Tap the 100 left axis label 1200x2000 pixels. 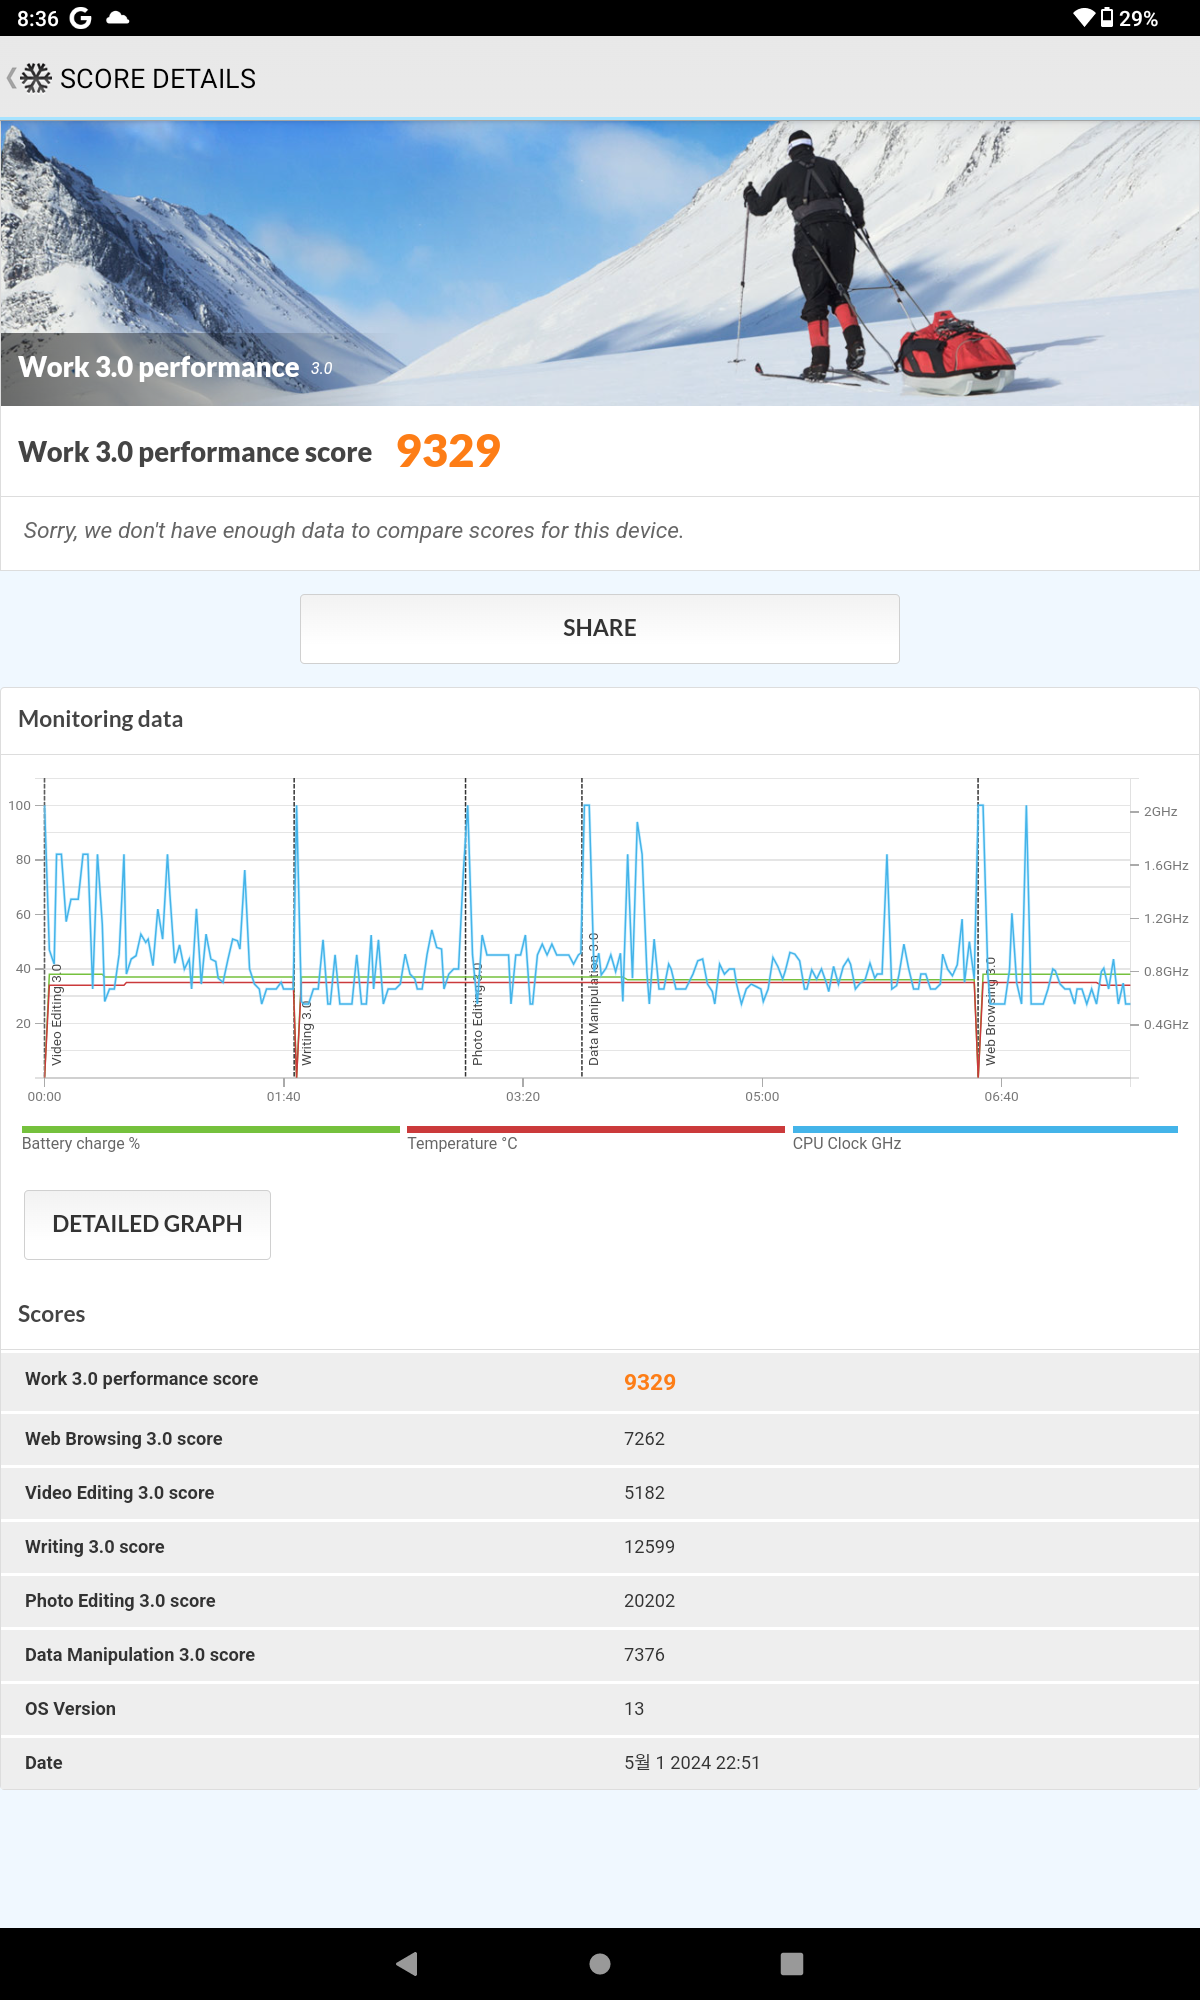tap(19, 806)
